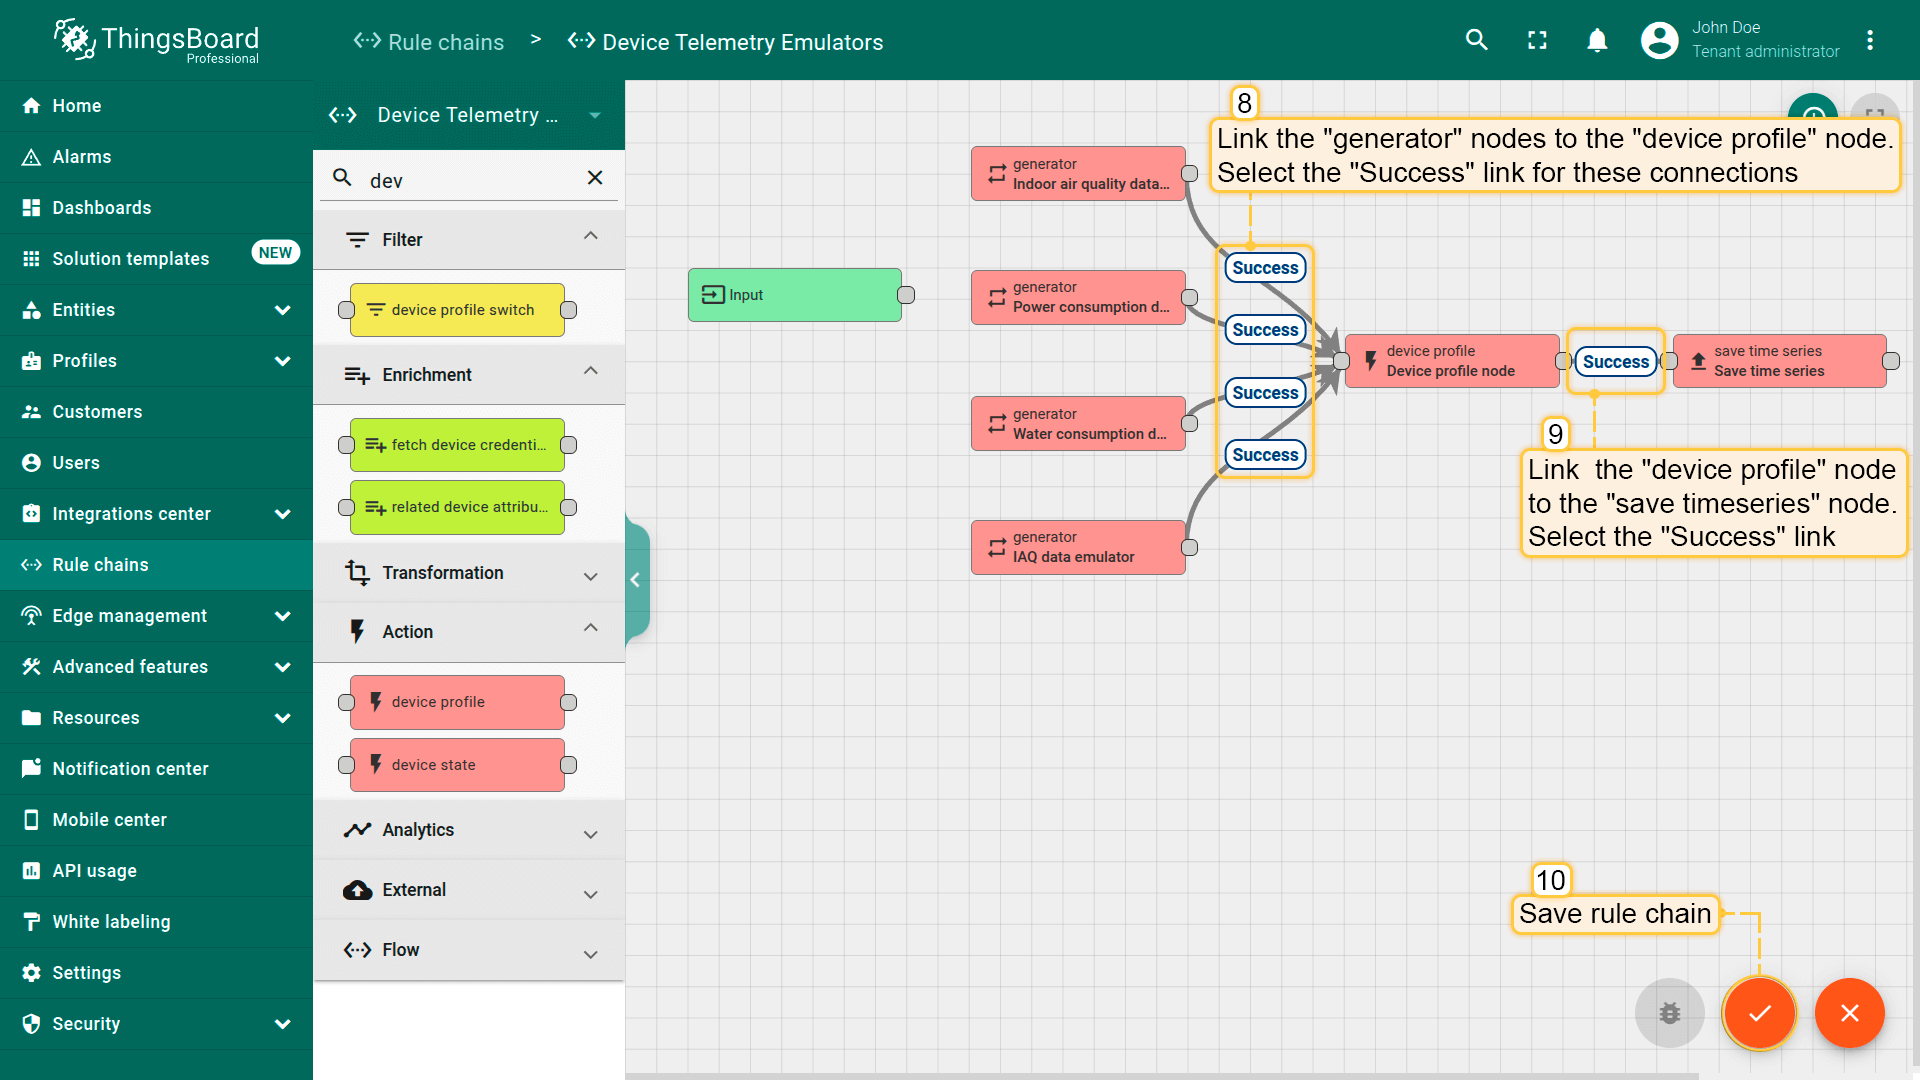Navigate to Rule chains breadcrumb link
This screenshot has width=1920, height=1080.
click(x=445, y=42)
